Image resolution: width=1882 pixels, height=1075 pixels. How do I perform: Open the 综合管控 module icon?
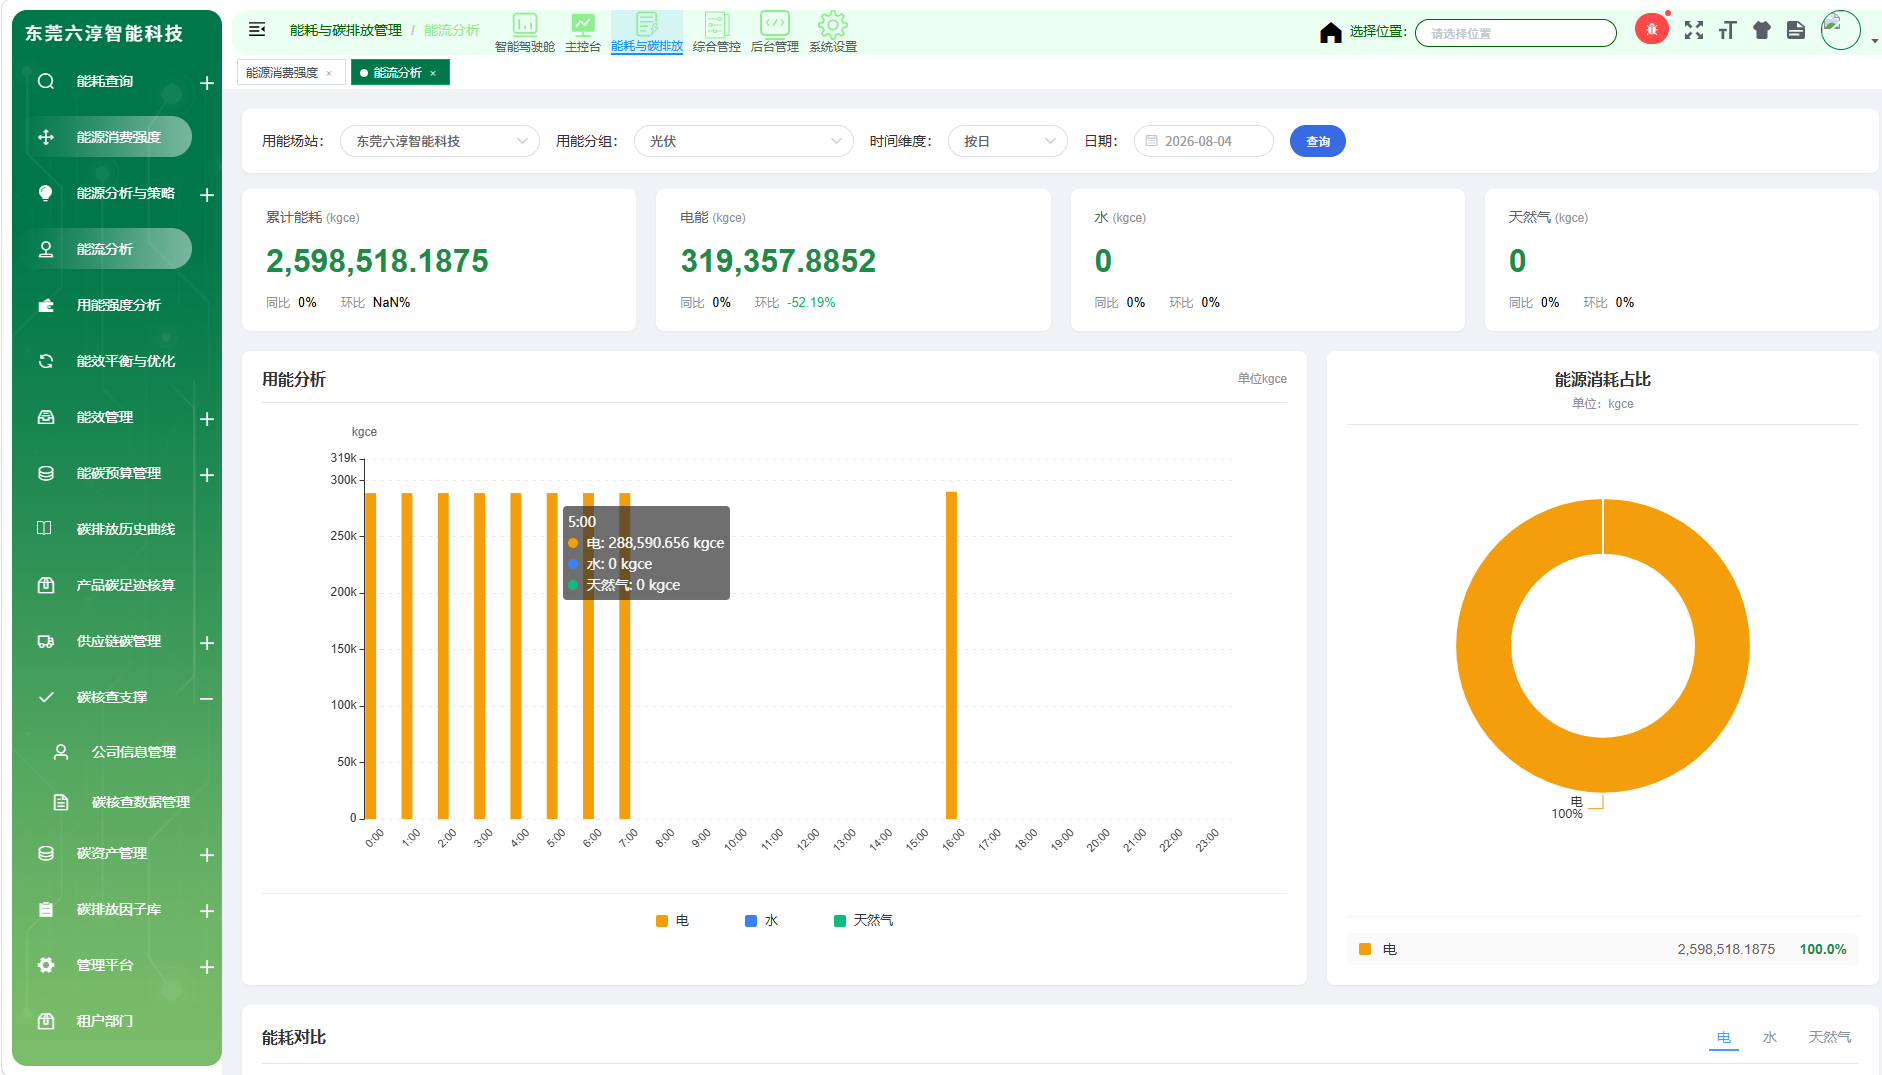[x=717, y=24]
